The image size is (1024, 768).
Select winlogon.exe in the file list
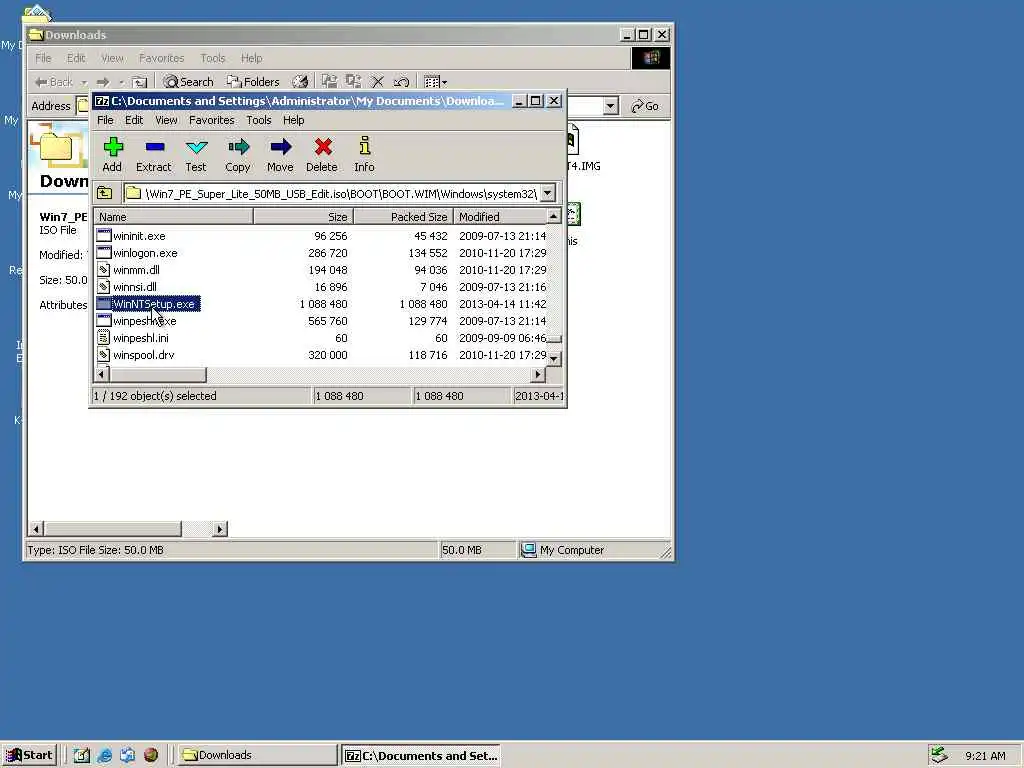pos(144,253)
